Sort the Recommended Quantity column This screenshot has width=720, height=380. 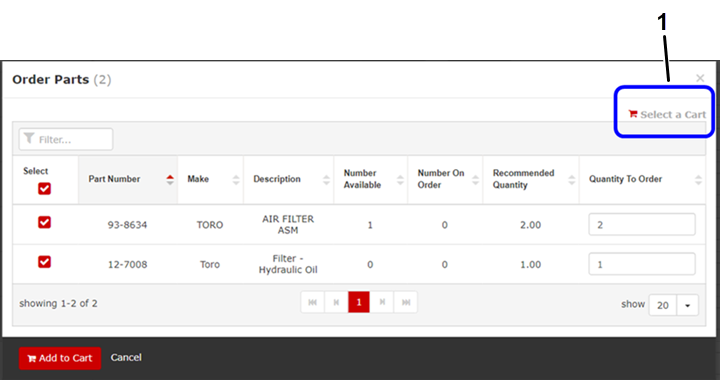[572, 180]
